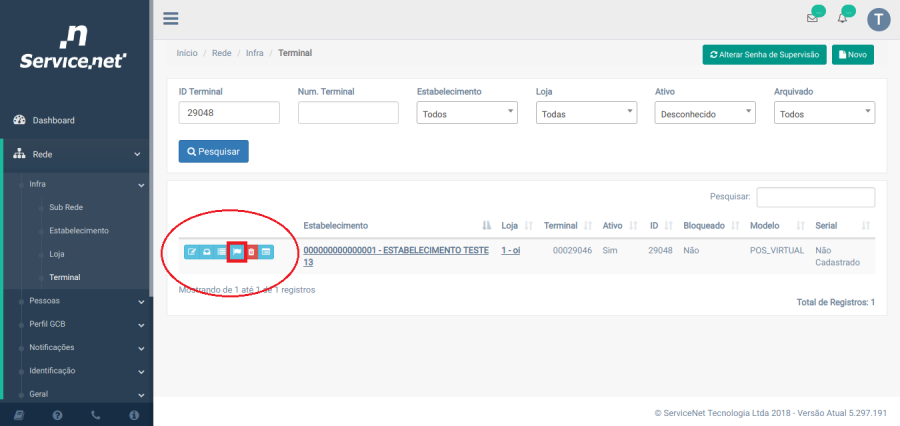
Task: Click the pencil edit icon in the row
Action: coord(192,252)
